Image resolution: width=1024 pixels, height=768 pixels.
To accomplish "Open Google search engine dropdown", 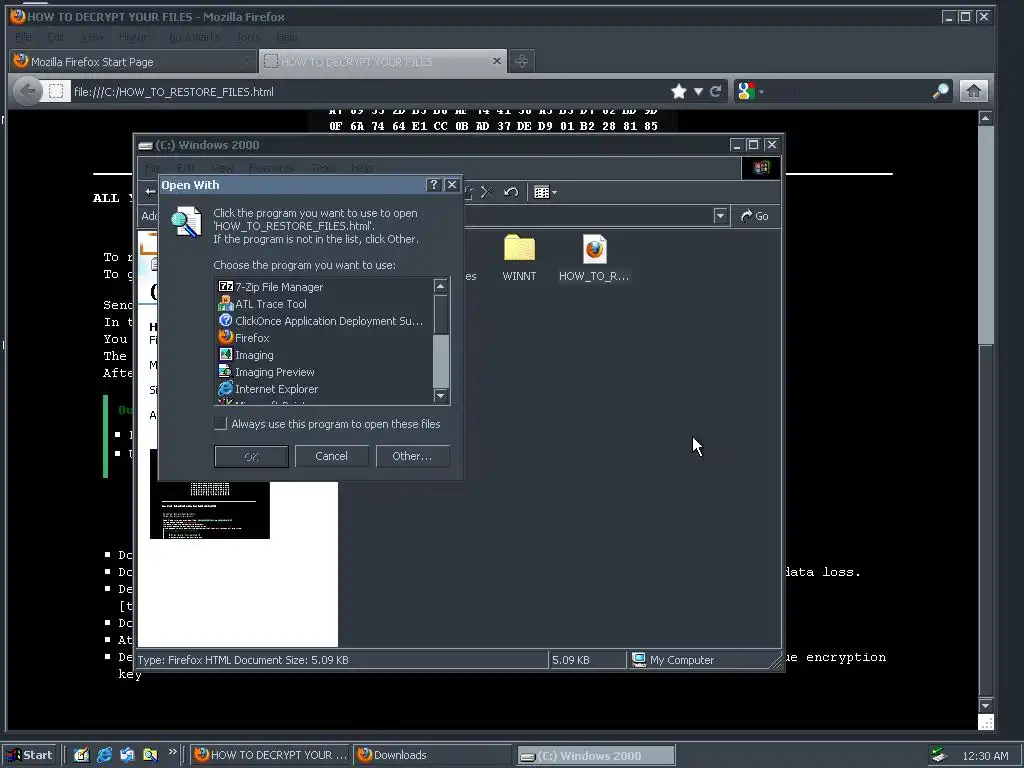I will (750, 91).
